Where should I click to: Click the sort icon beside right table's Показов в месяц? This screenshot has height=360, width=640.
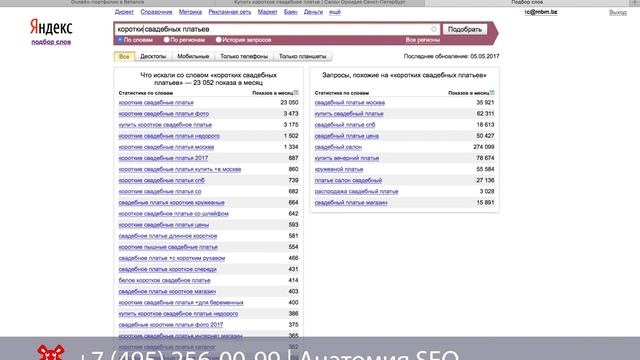pyautogui.click(x=492, y=93)
